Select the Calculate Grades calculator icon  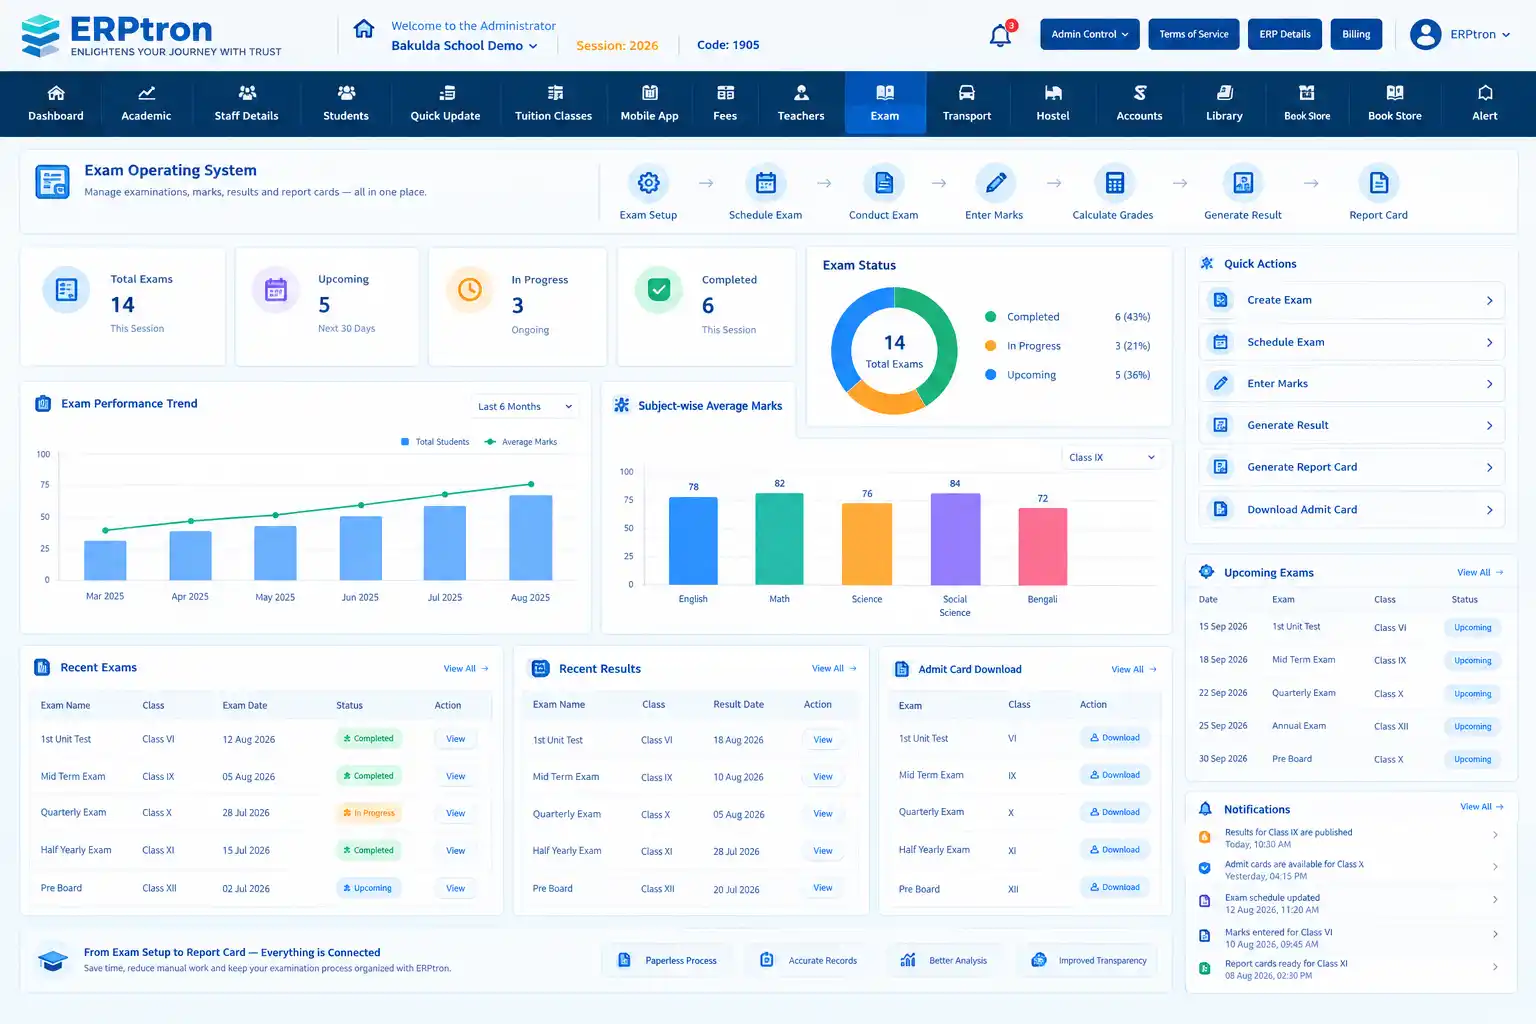[1114, 183]
